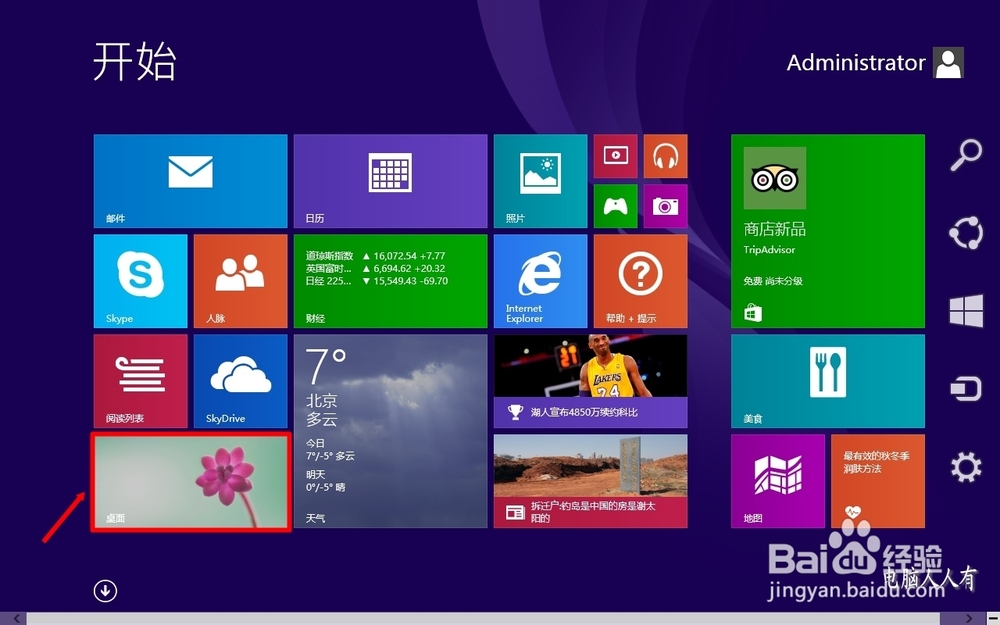Open the Settings charm gear icon

click(965, 466)
